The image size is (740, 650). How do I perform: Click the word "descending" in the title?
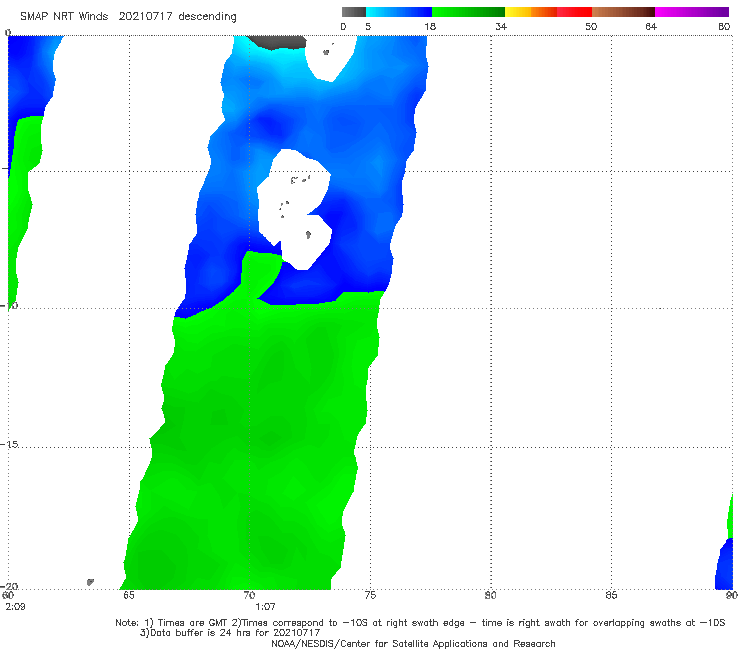208,17
